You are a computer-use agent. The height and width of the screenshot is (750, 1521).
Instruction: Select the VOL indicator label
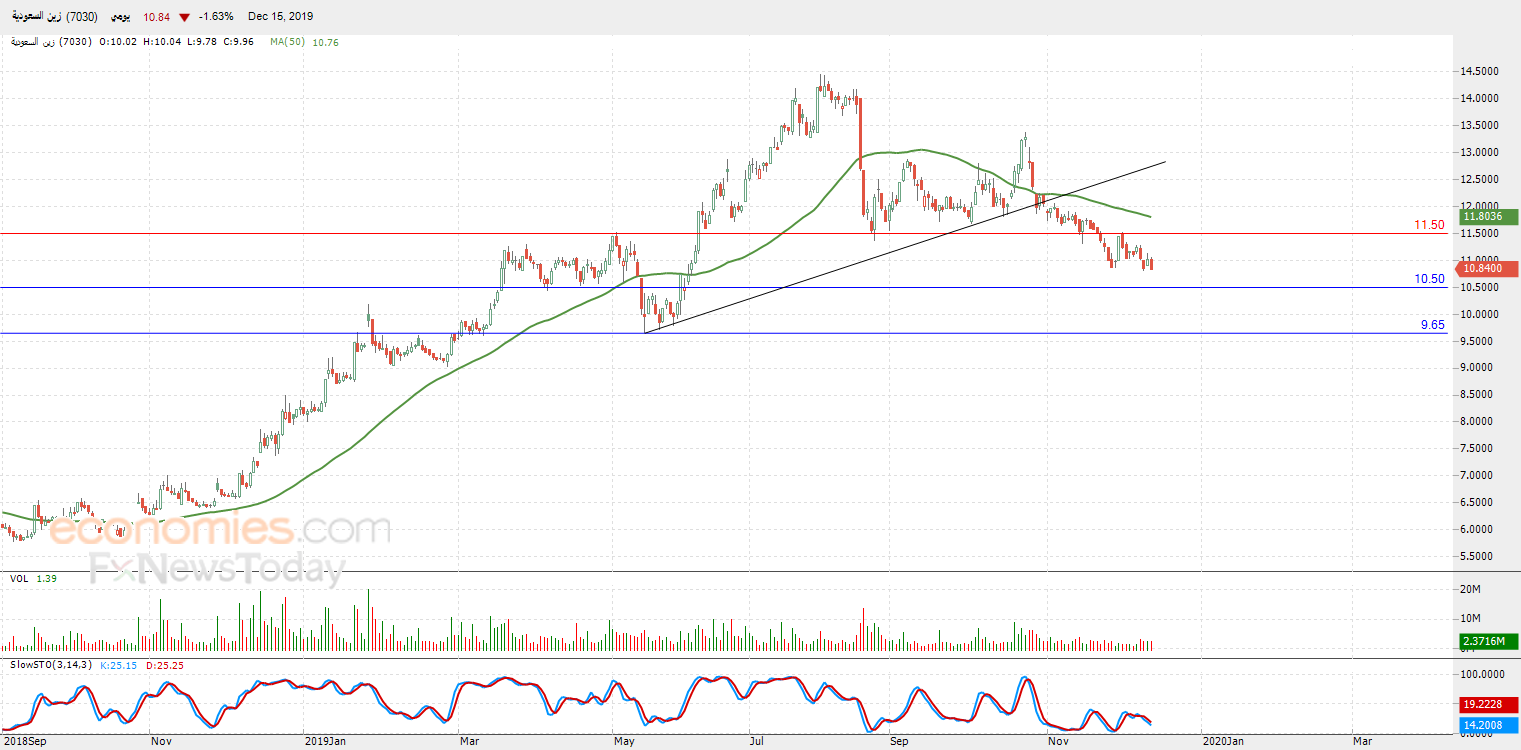[x=19, y=579]
